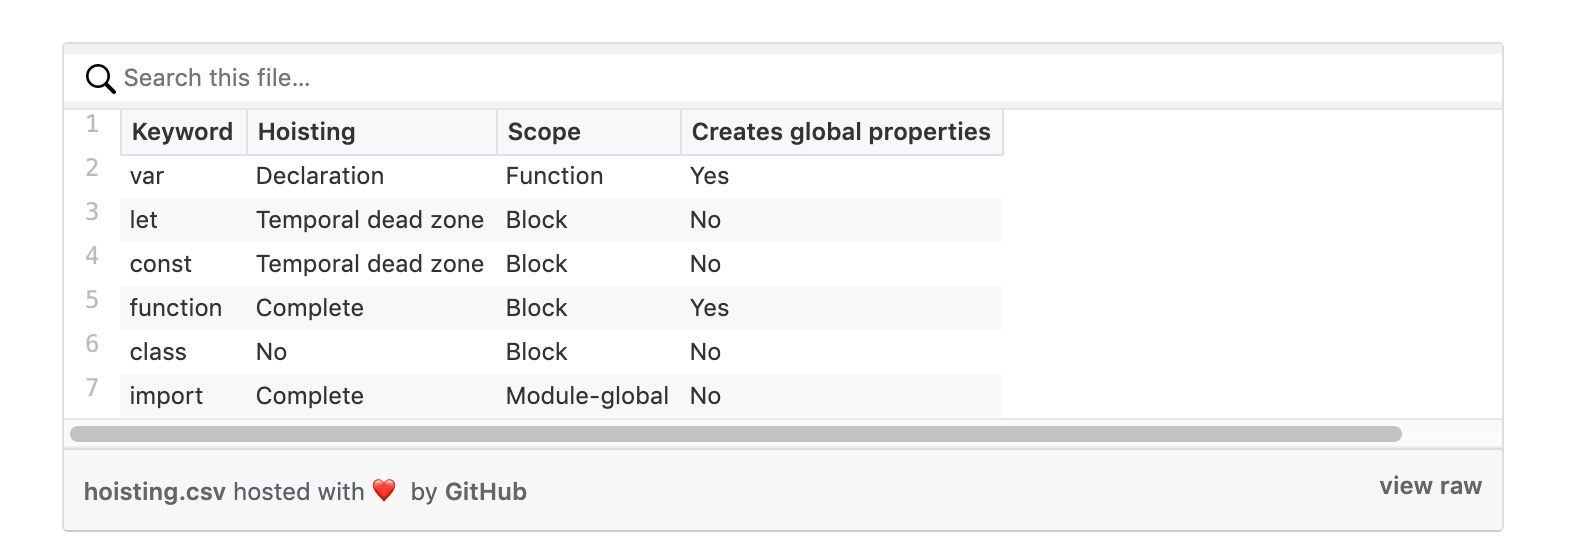Click line number 1 of the file
The width and height of the screenshot is (1592, 558).
coord(92,124)
